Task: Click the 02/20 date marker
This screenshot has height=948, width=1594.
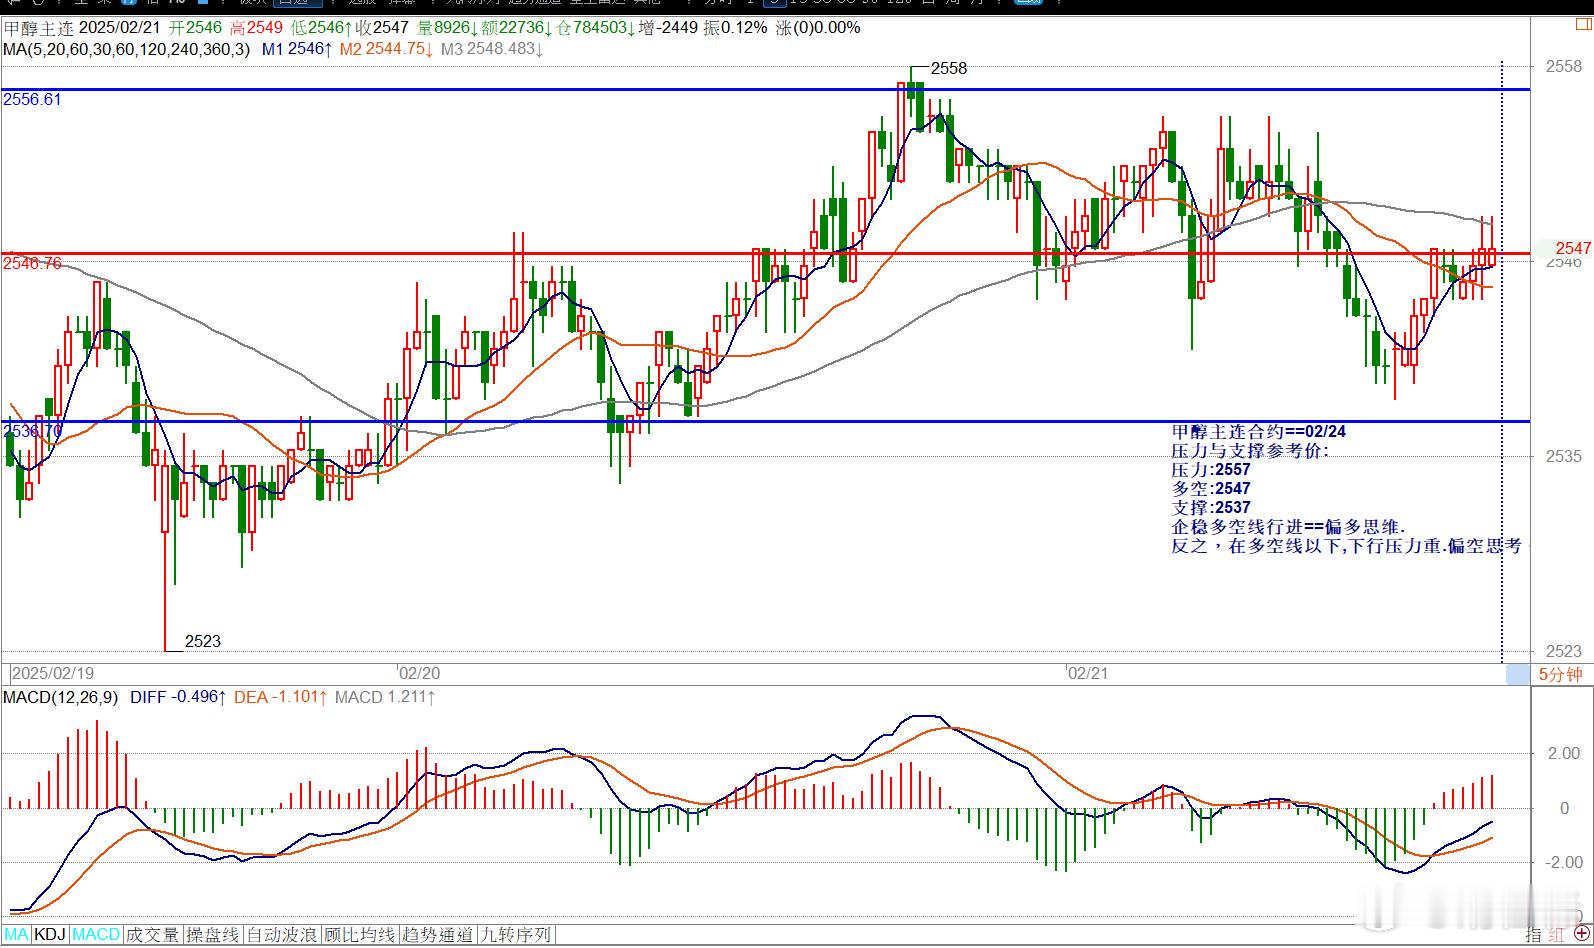Action: point(419,674)
